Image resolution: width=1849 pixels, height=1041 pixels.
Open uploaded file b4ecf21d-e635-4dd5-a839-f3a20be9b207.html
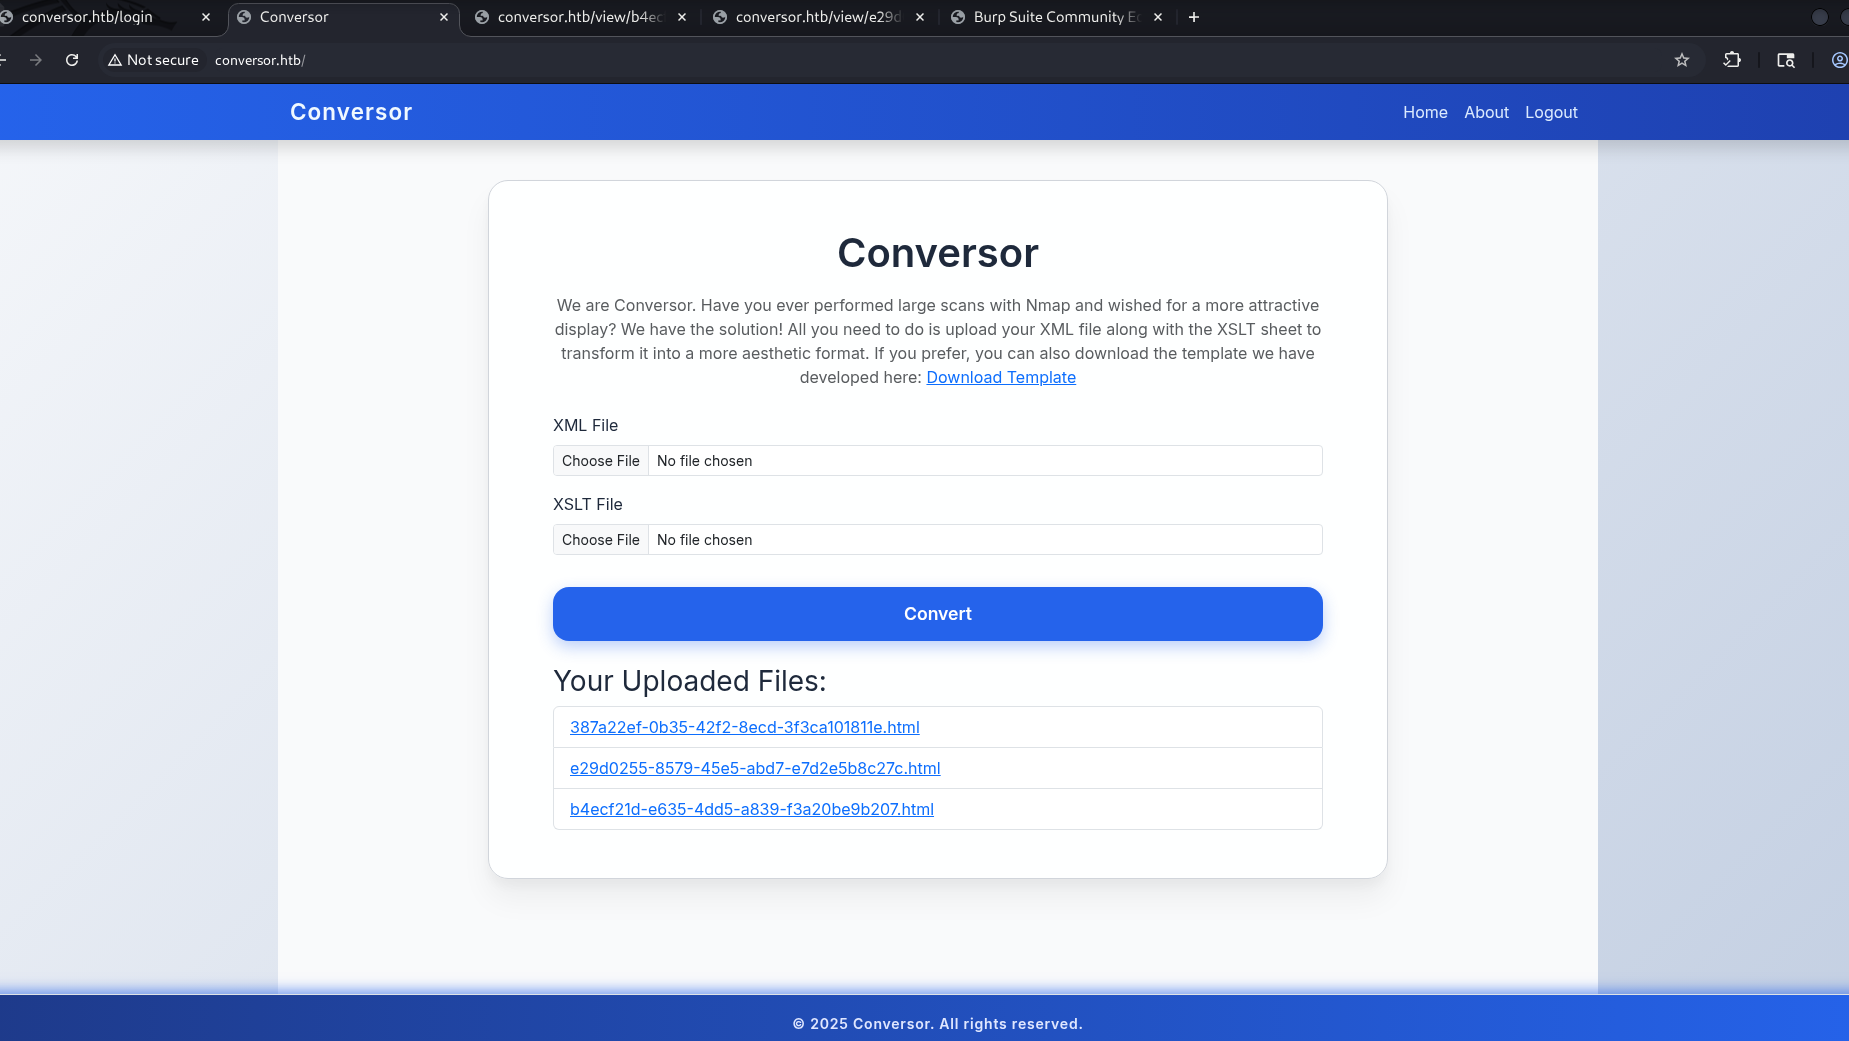click(751, 809)
